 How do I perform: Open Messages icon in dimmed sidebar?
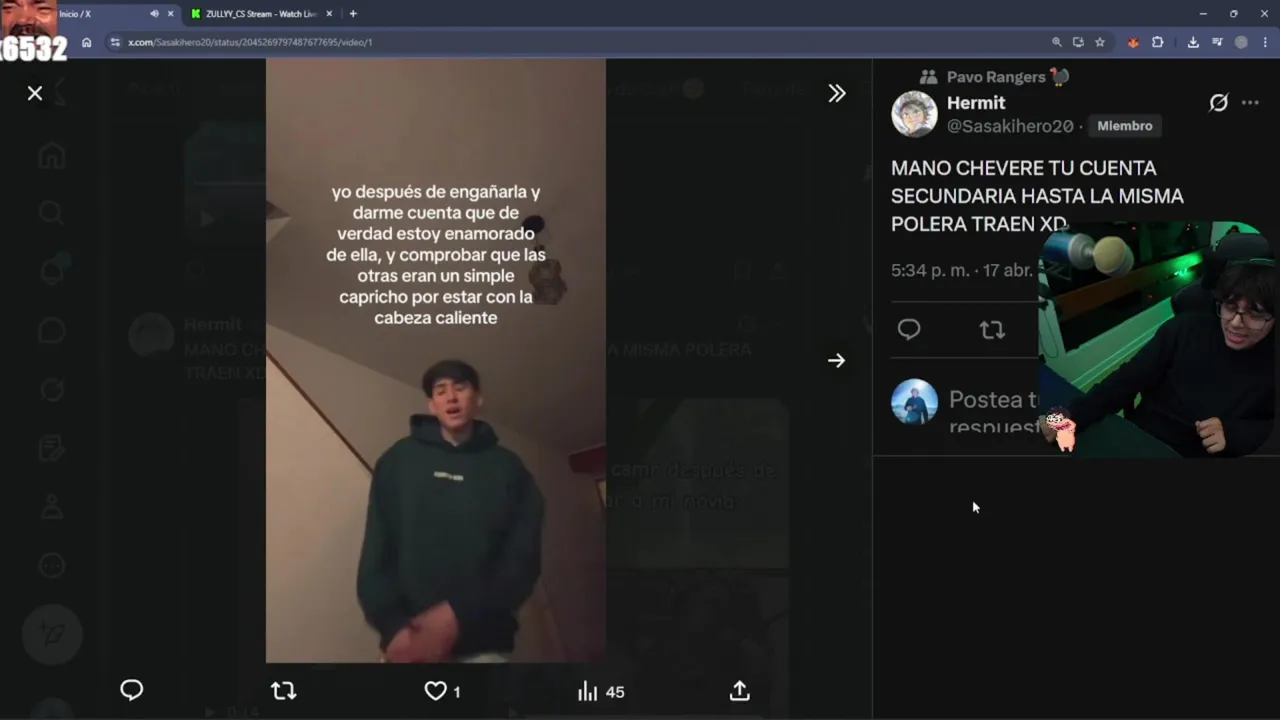[x=52, y=331]
